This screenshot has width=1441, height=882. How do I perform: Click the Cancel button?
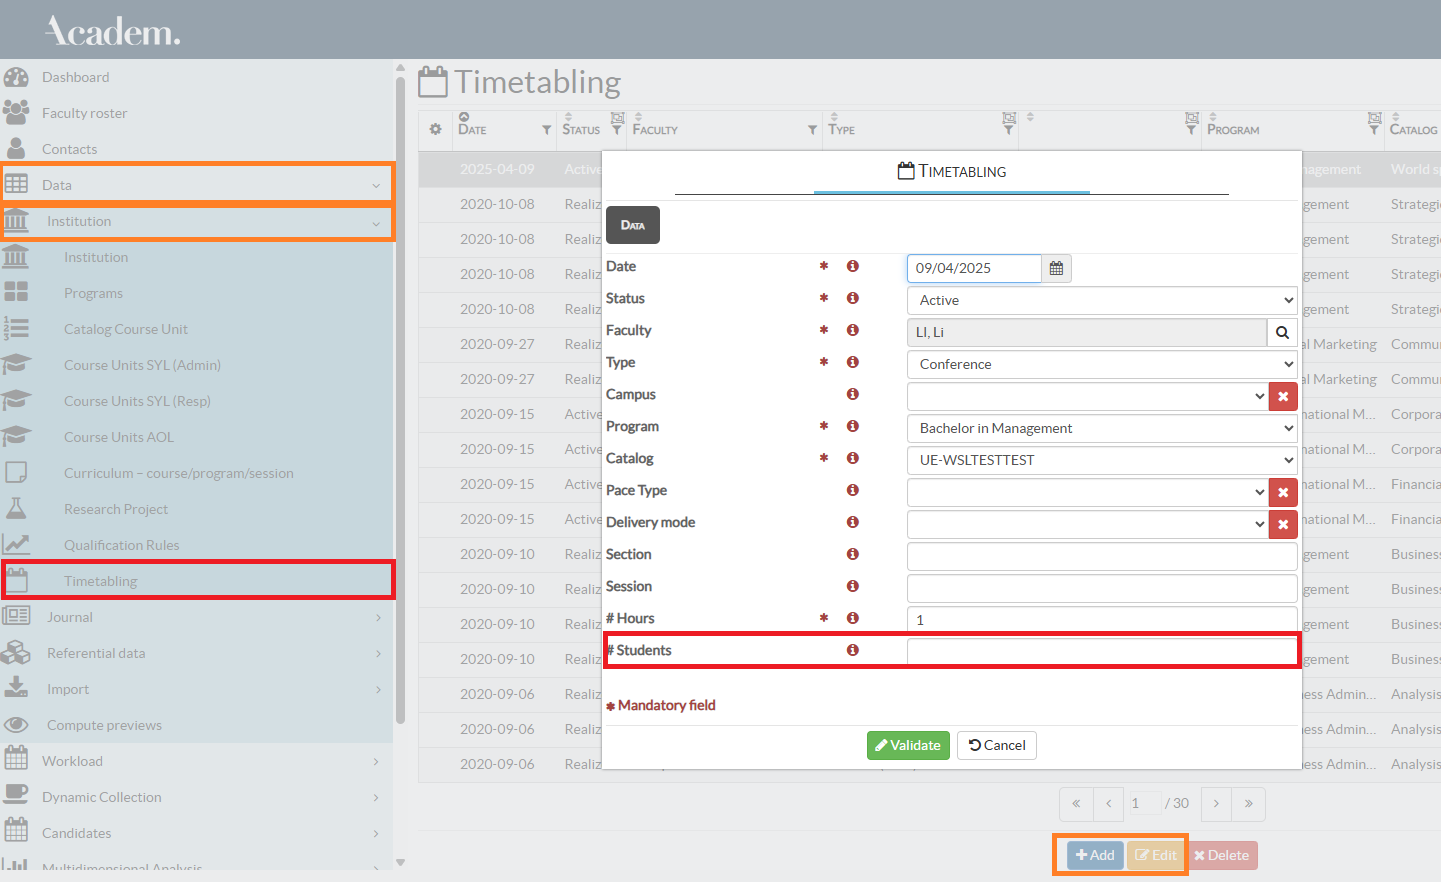click(x=996, y=745)
